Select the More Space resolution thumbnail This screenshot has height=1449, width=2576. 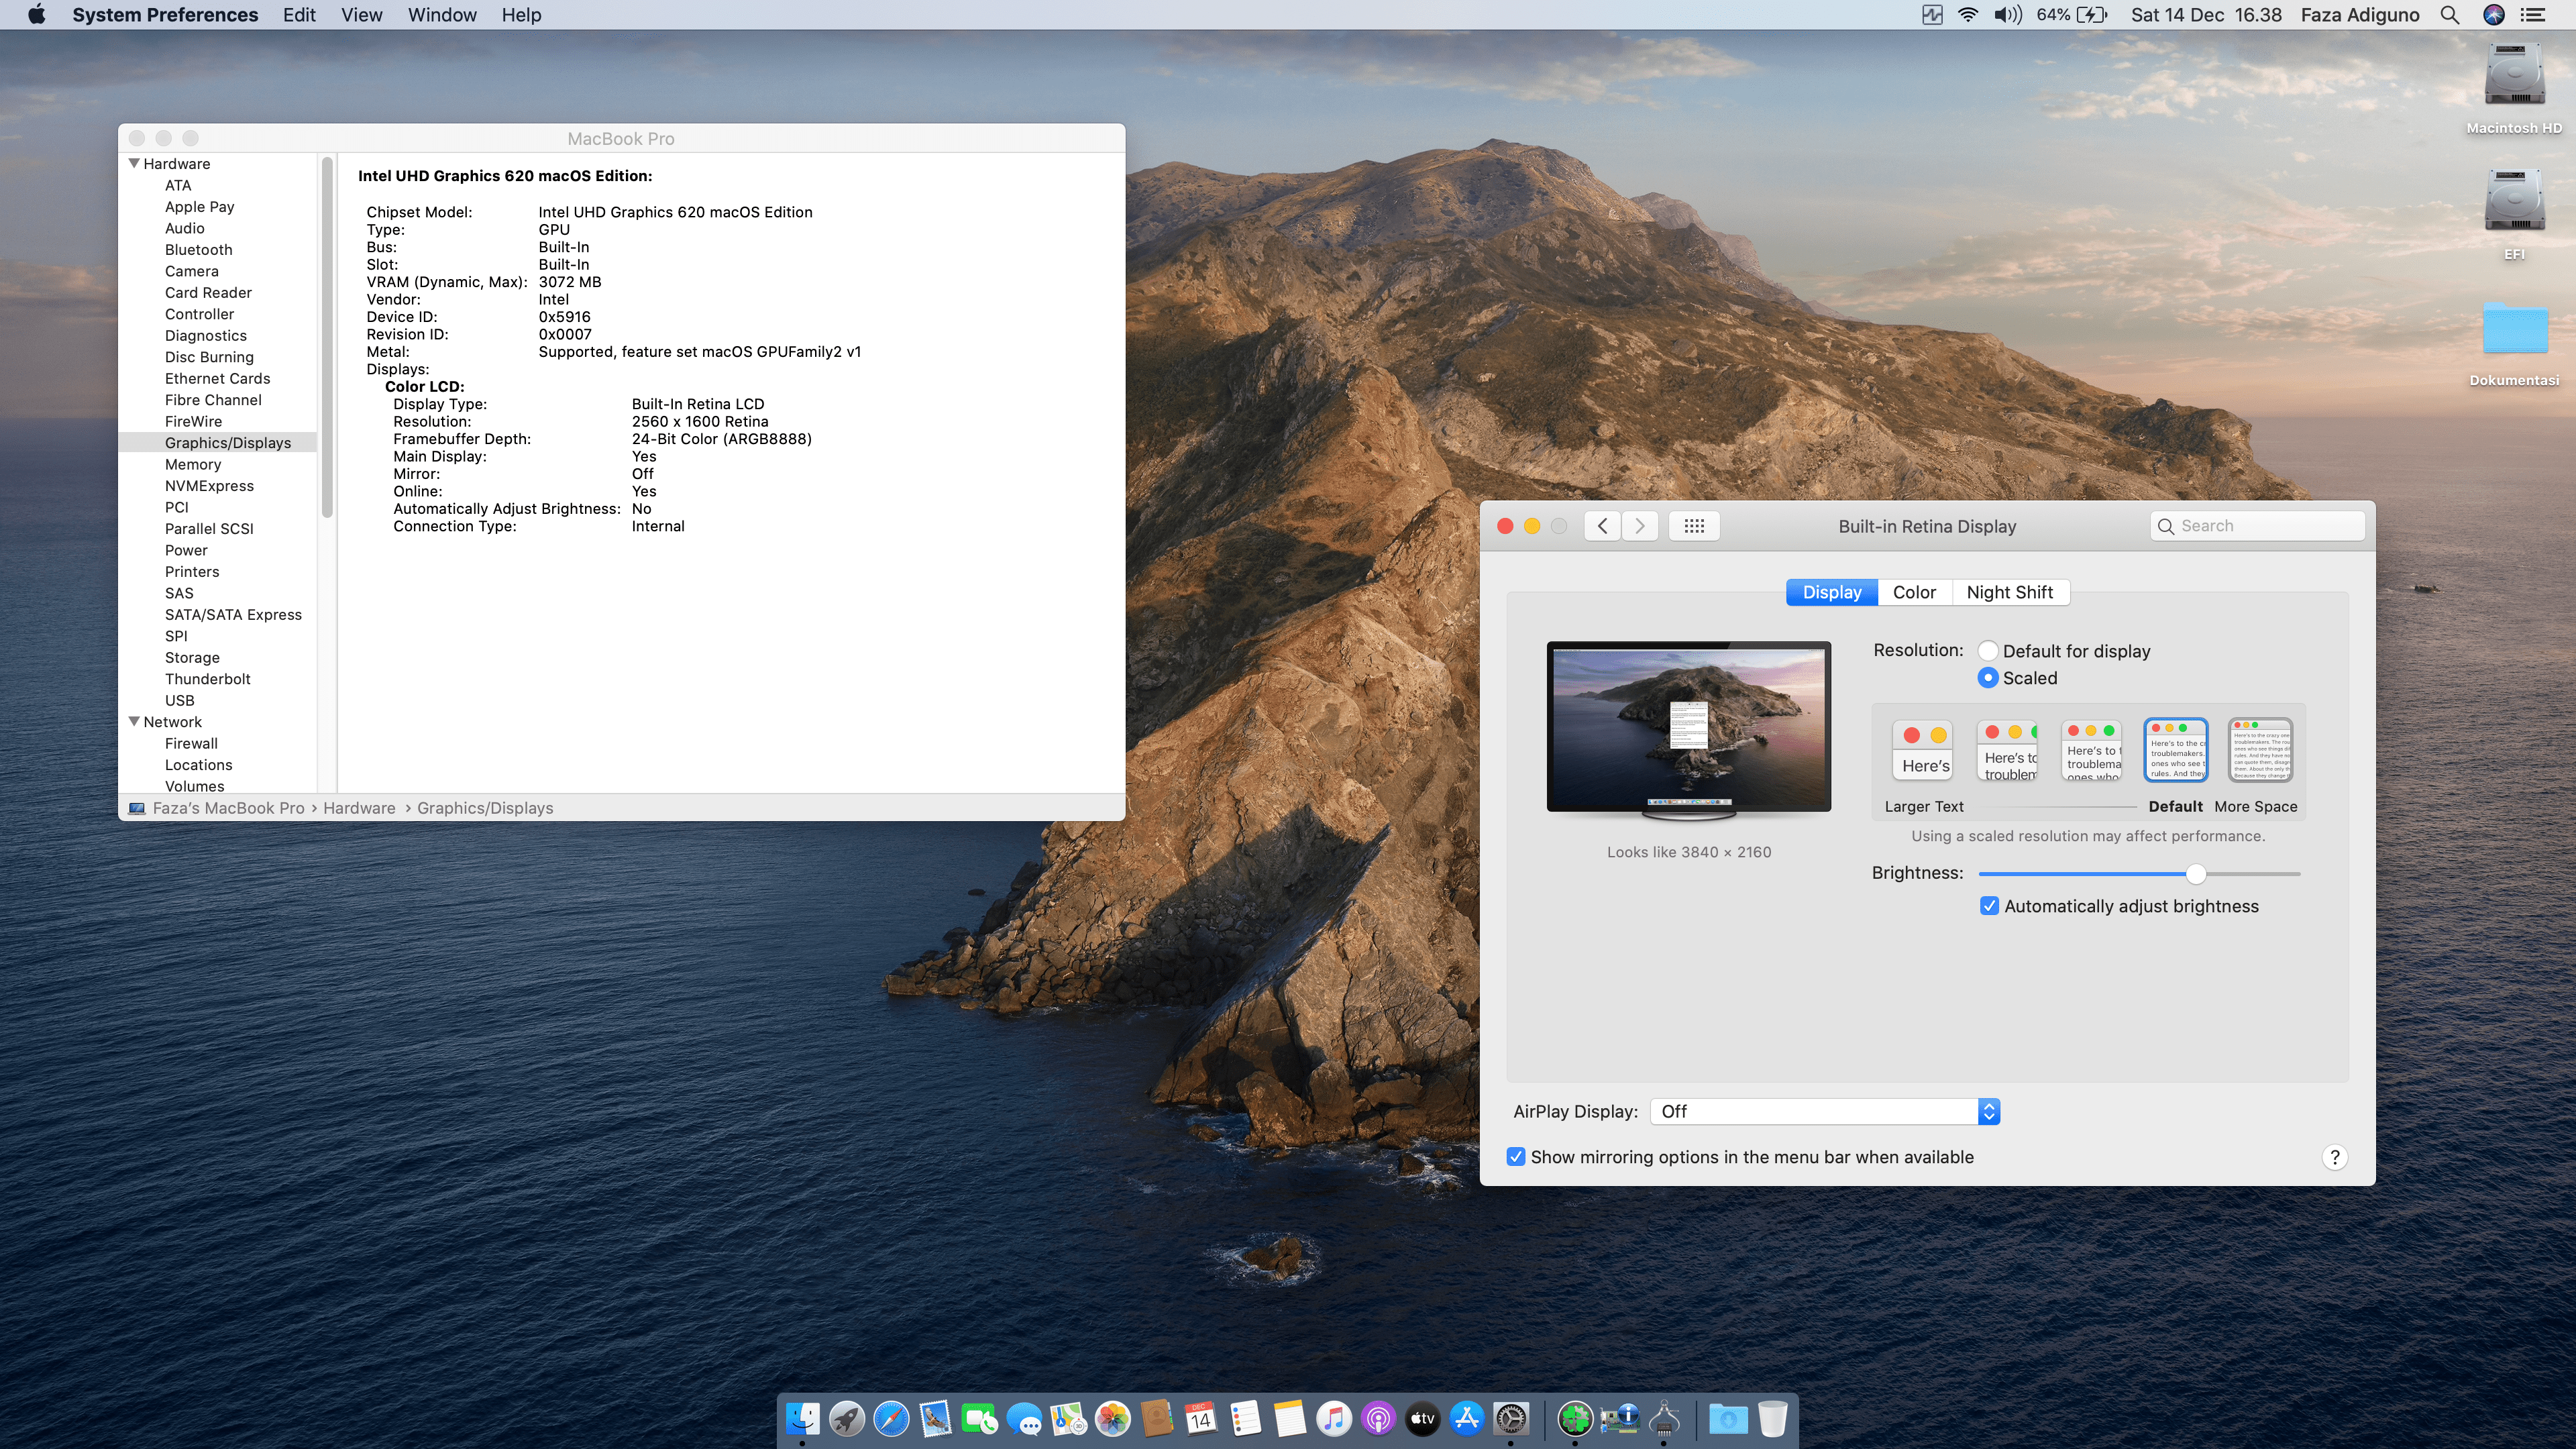pos(2260,750)
